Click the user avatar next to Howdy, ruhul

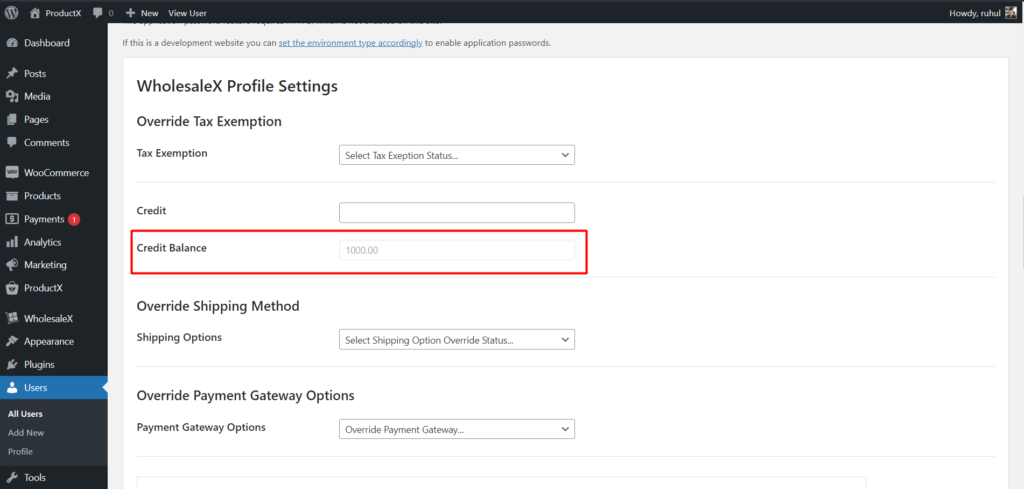click(1011, 12)
